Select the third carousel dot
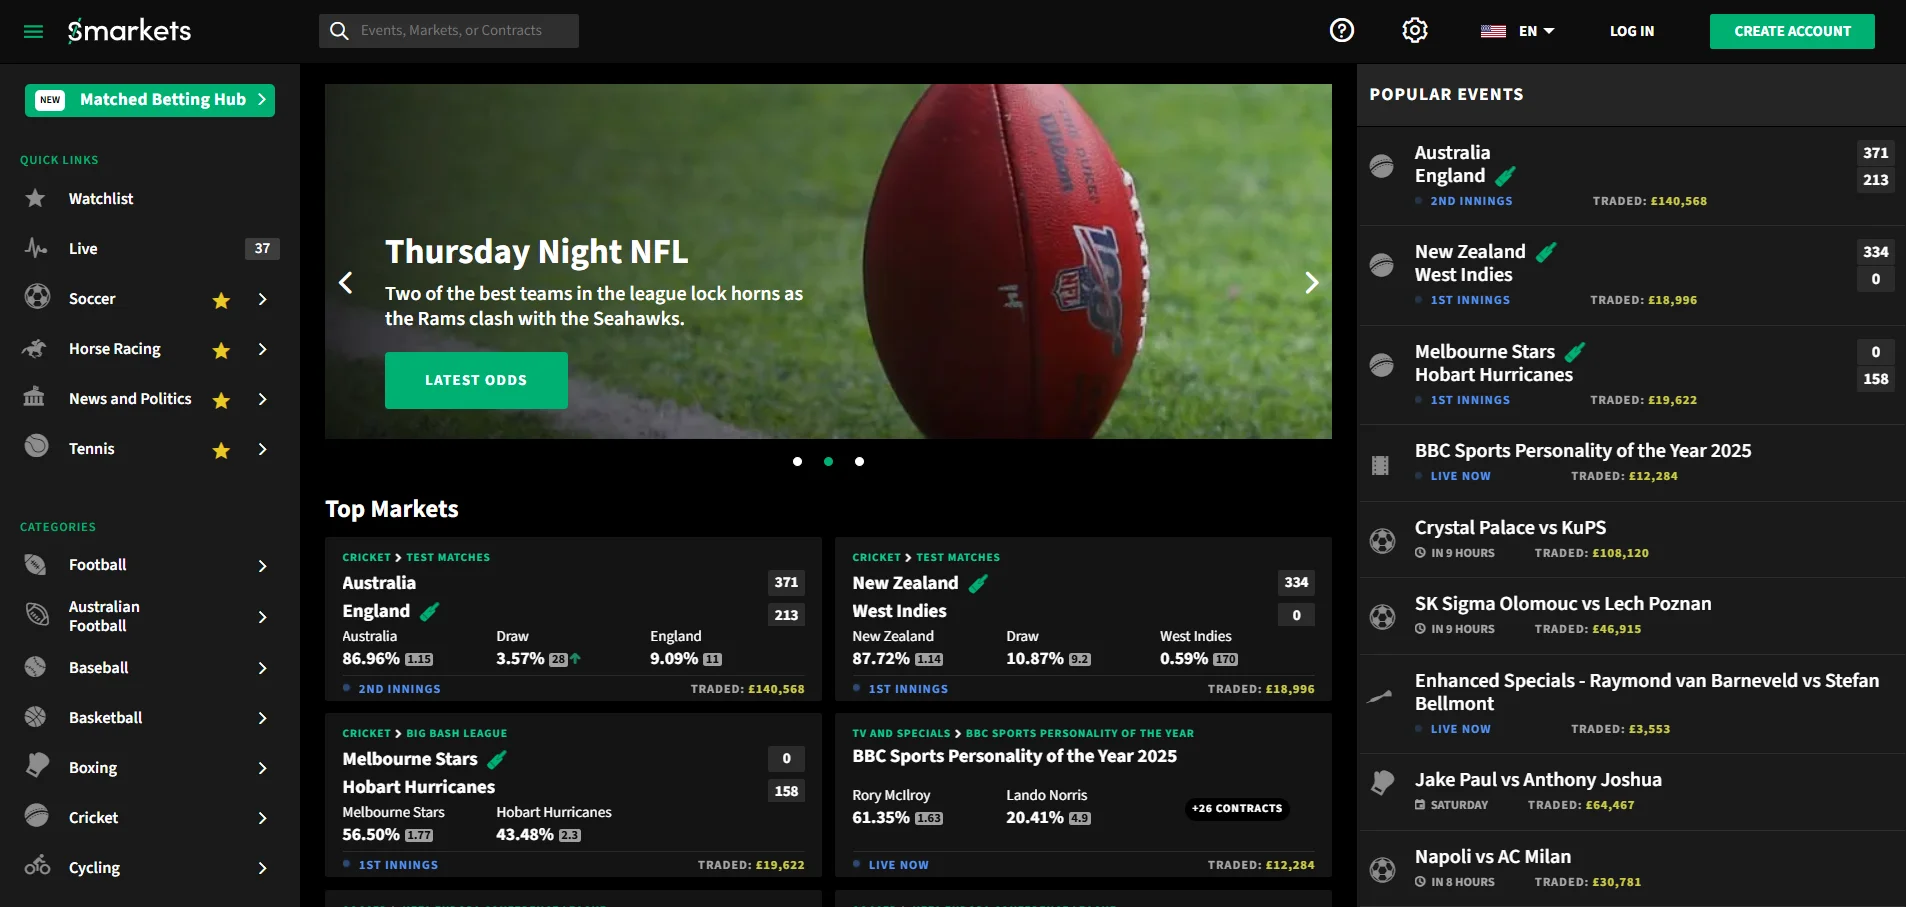 (859, 461)
